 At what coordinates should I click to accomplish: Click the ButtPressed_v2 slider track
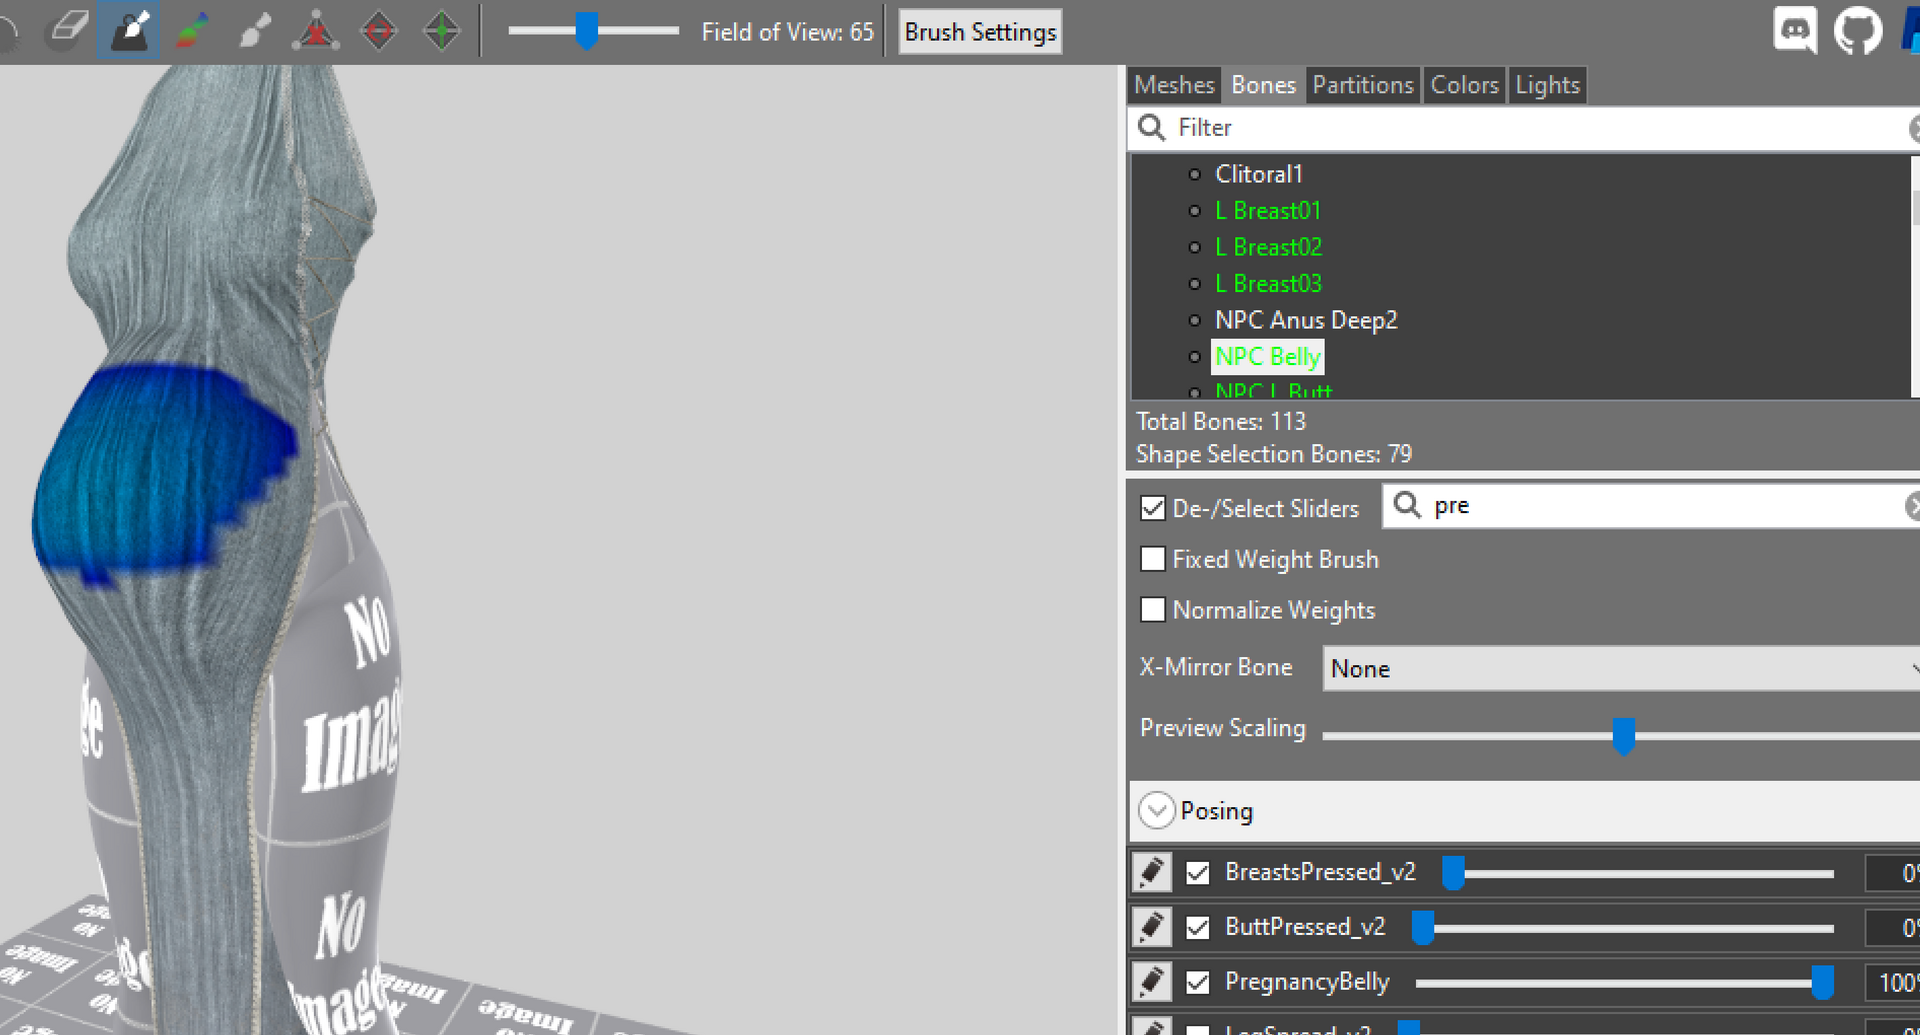1623,928
